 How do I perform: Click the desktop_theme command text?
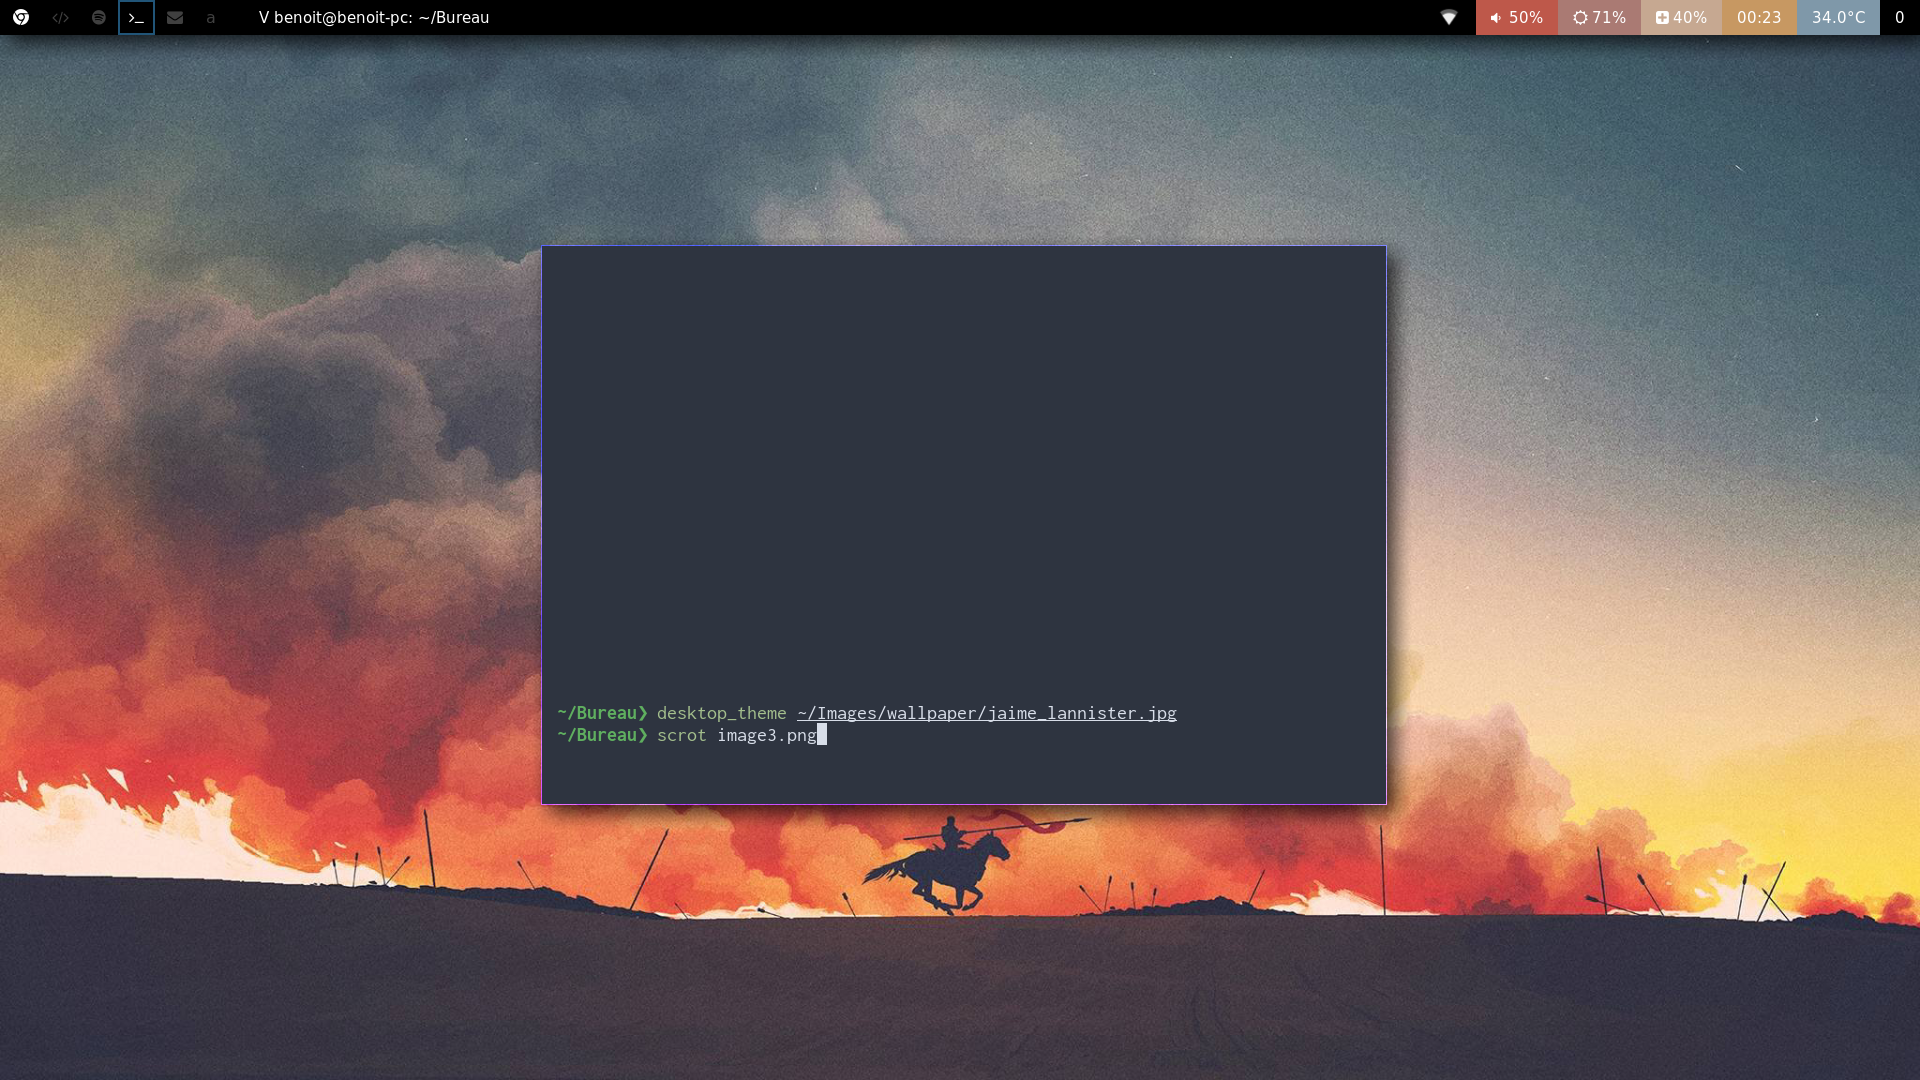click(721, 713)
